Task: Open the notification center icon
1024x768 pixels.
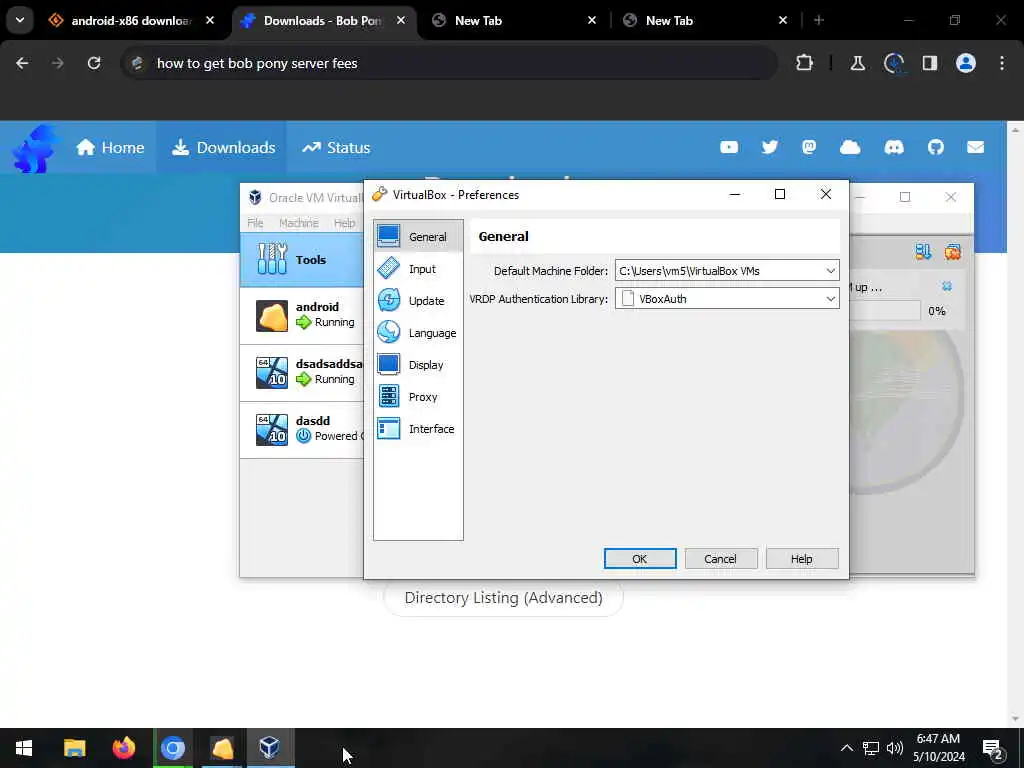Action: tap(993, 749)
